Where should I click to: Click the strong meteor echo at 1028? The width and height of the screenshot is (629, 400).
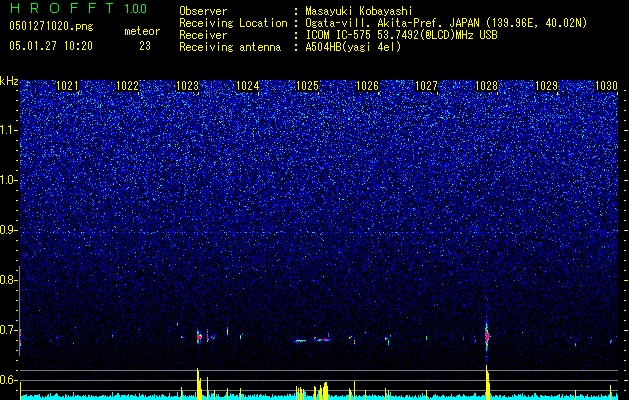(487, 335)
